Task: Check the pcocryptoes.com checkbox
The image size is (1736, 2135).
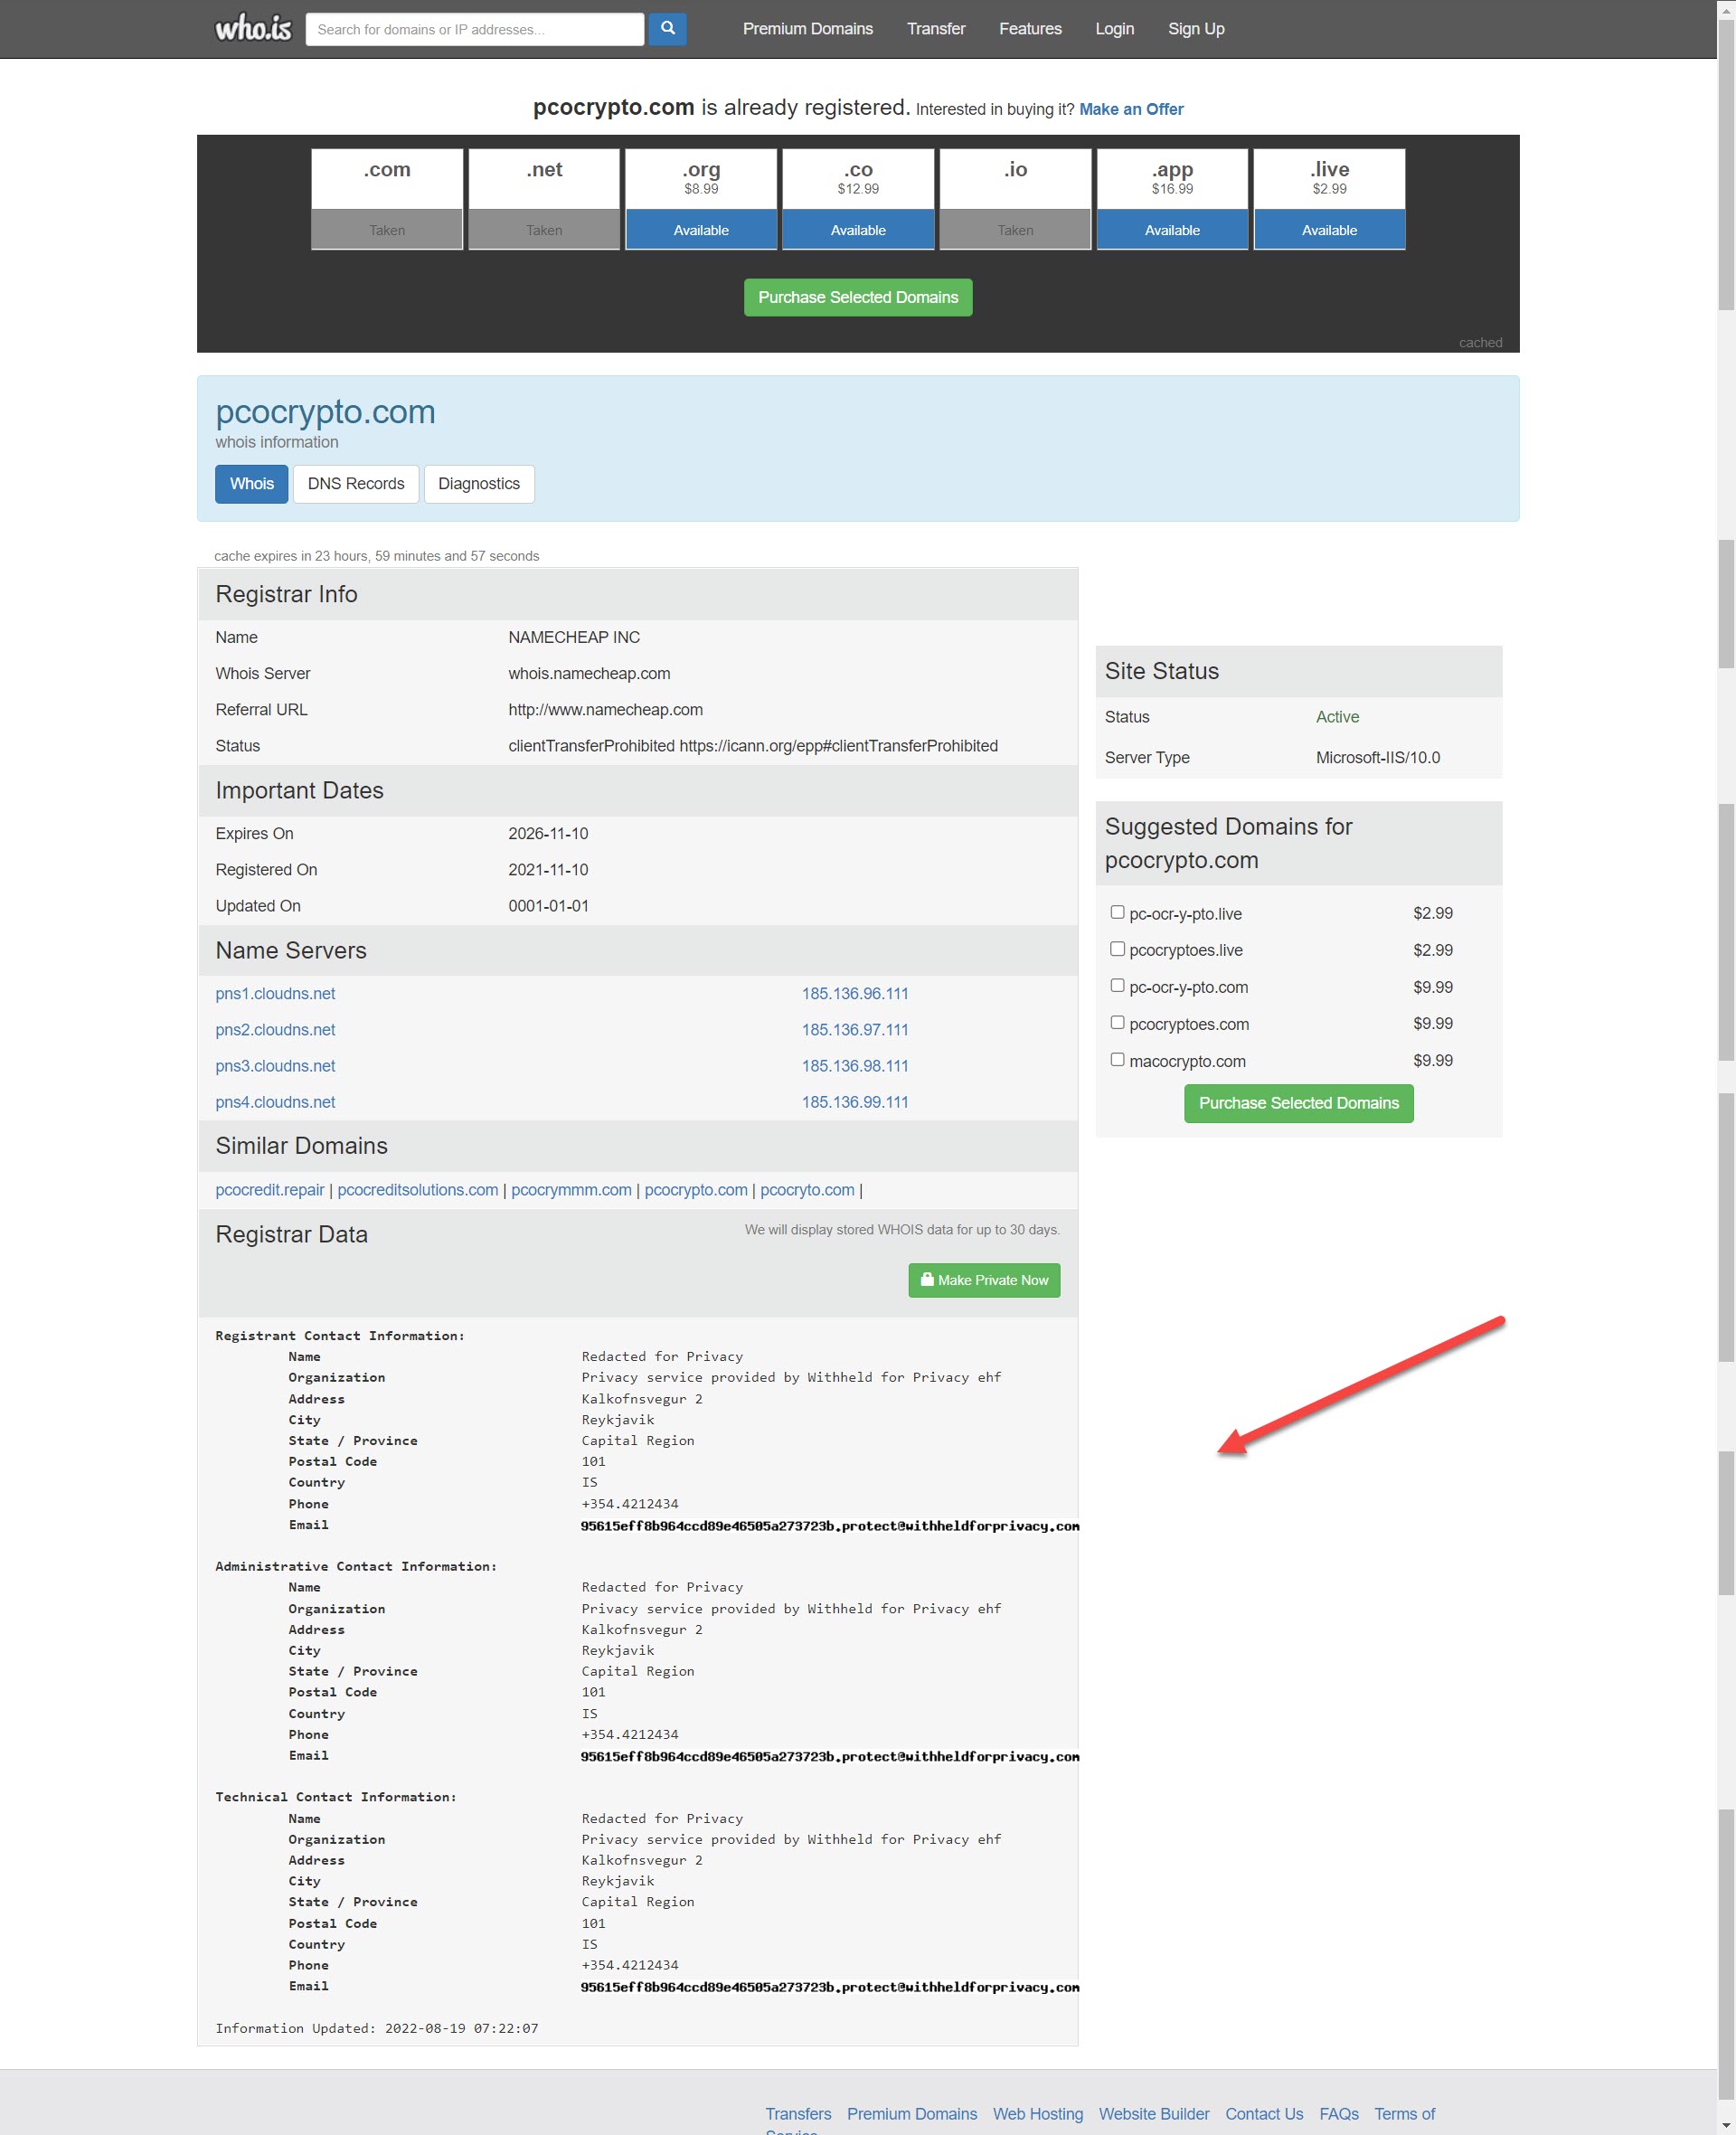Action: (x=1117, y=1023)
